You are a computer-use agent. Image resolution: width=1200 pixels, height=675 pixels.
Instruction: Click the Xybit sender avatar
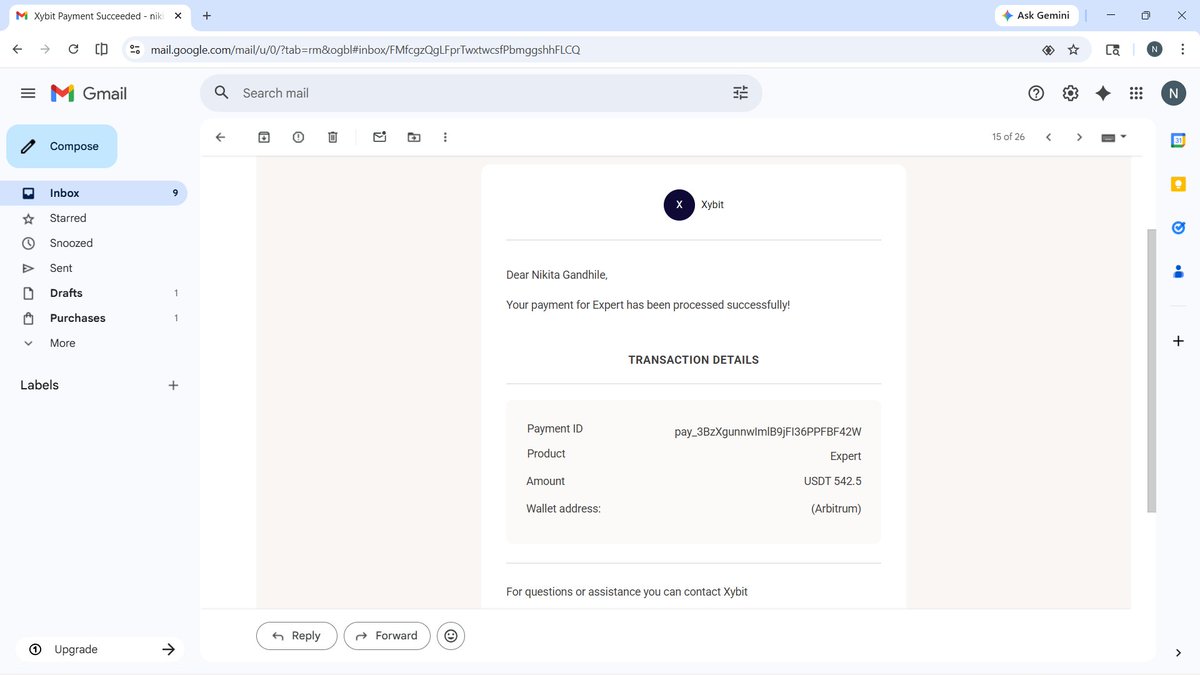click(679, 204)
